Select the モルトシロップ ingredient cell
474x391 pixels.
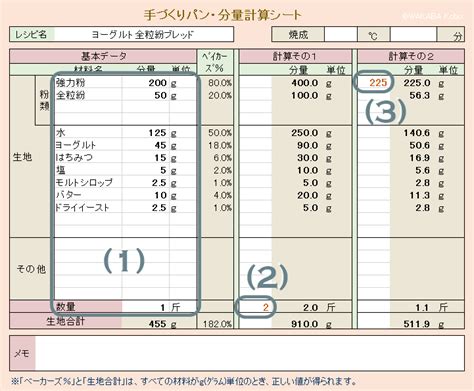(88, 183)
